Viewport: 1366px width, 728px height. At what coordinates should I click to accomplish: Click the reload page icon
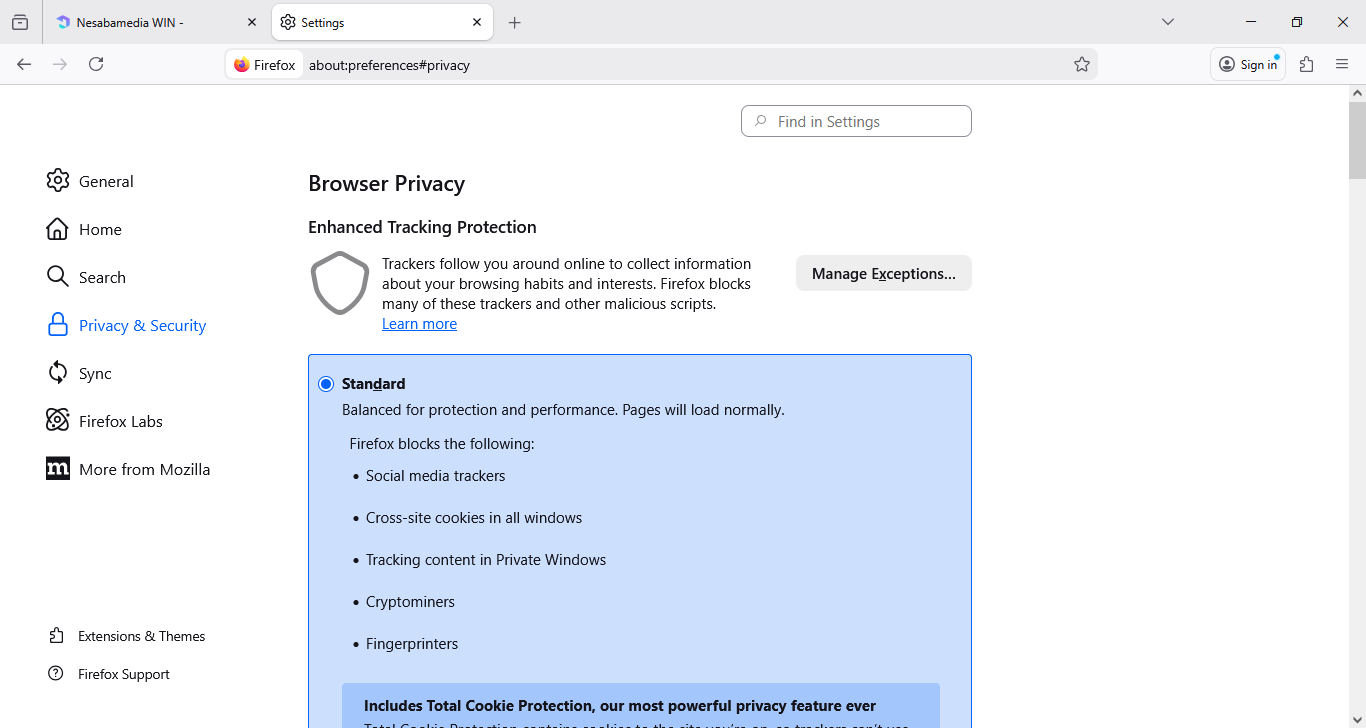pos(96,64)
